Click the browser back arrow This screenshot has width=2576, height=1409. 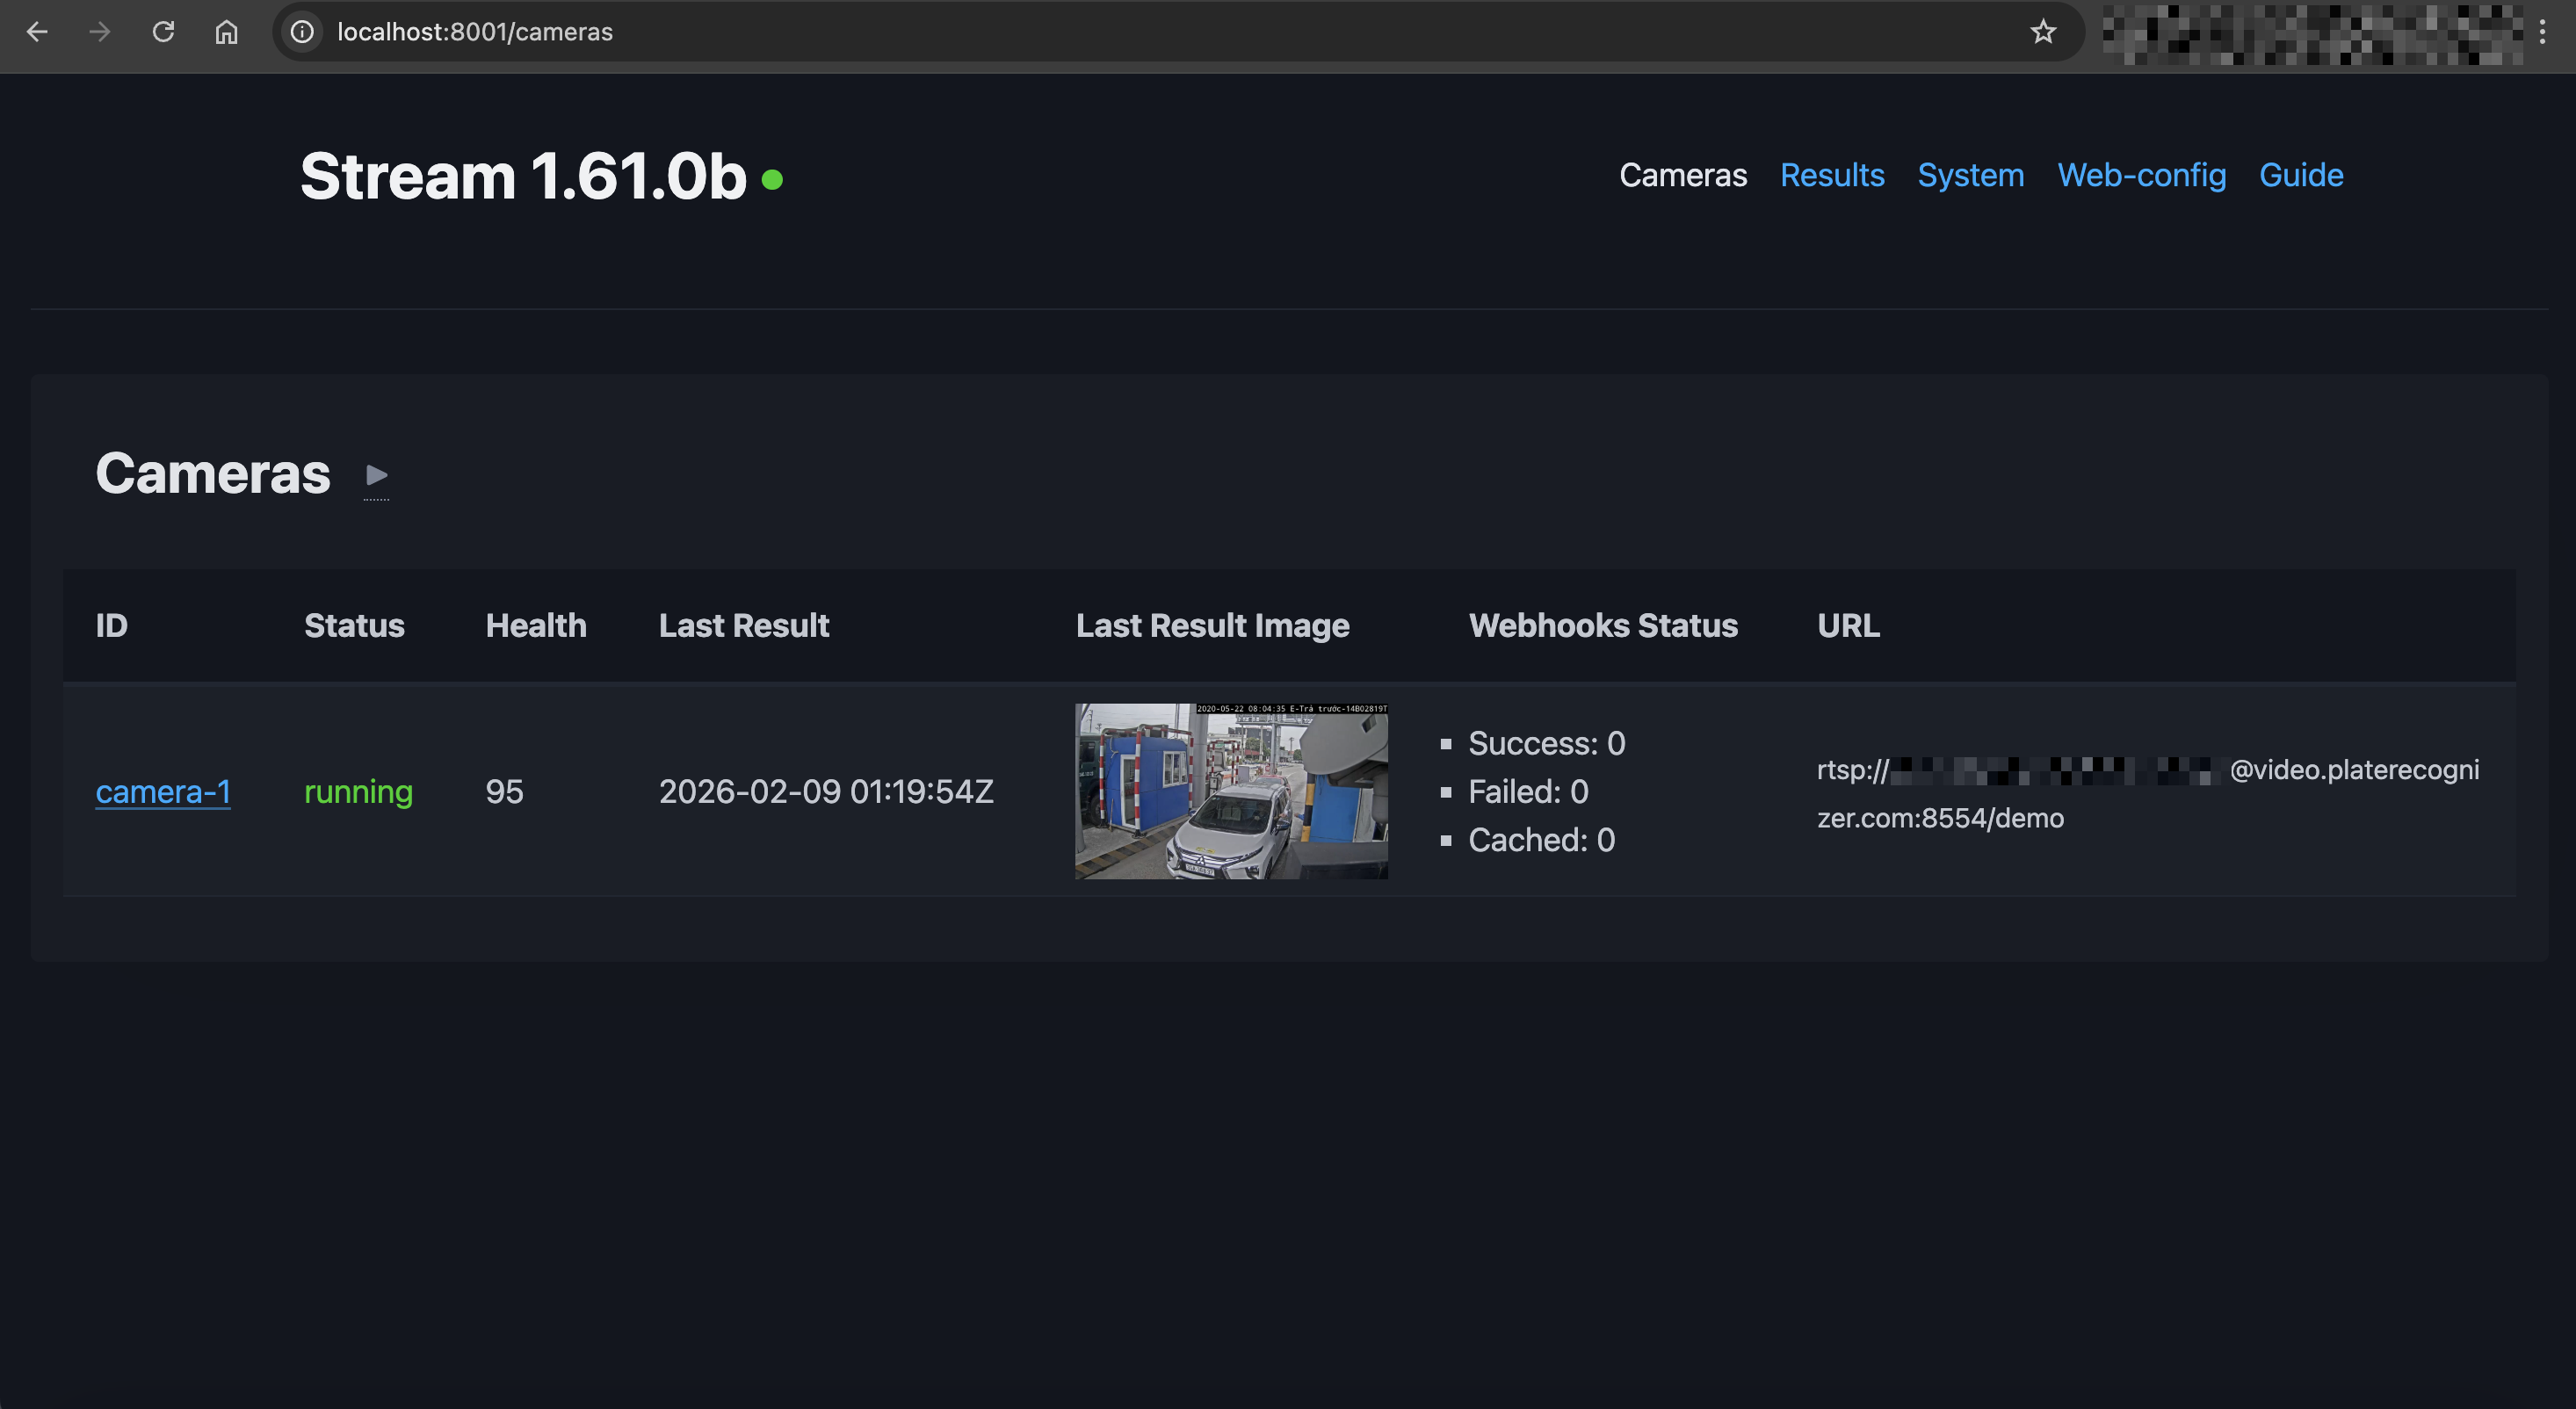pos(37,32)
